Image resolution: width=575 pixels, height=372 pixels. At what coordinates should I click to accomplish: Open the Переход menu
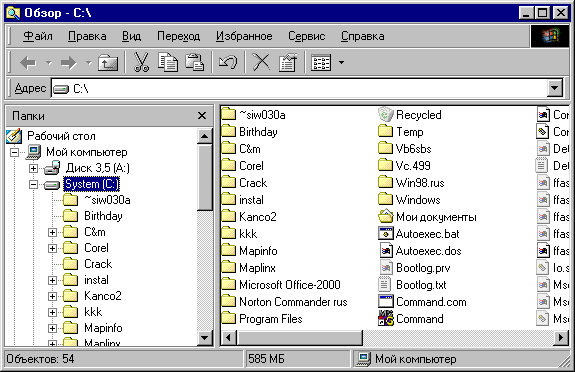point(179,36)
